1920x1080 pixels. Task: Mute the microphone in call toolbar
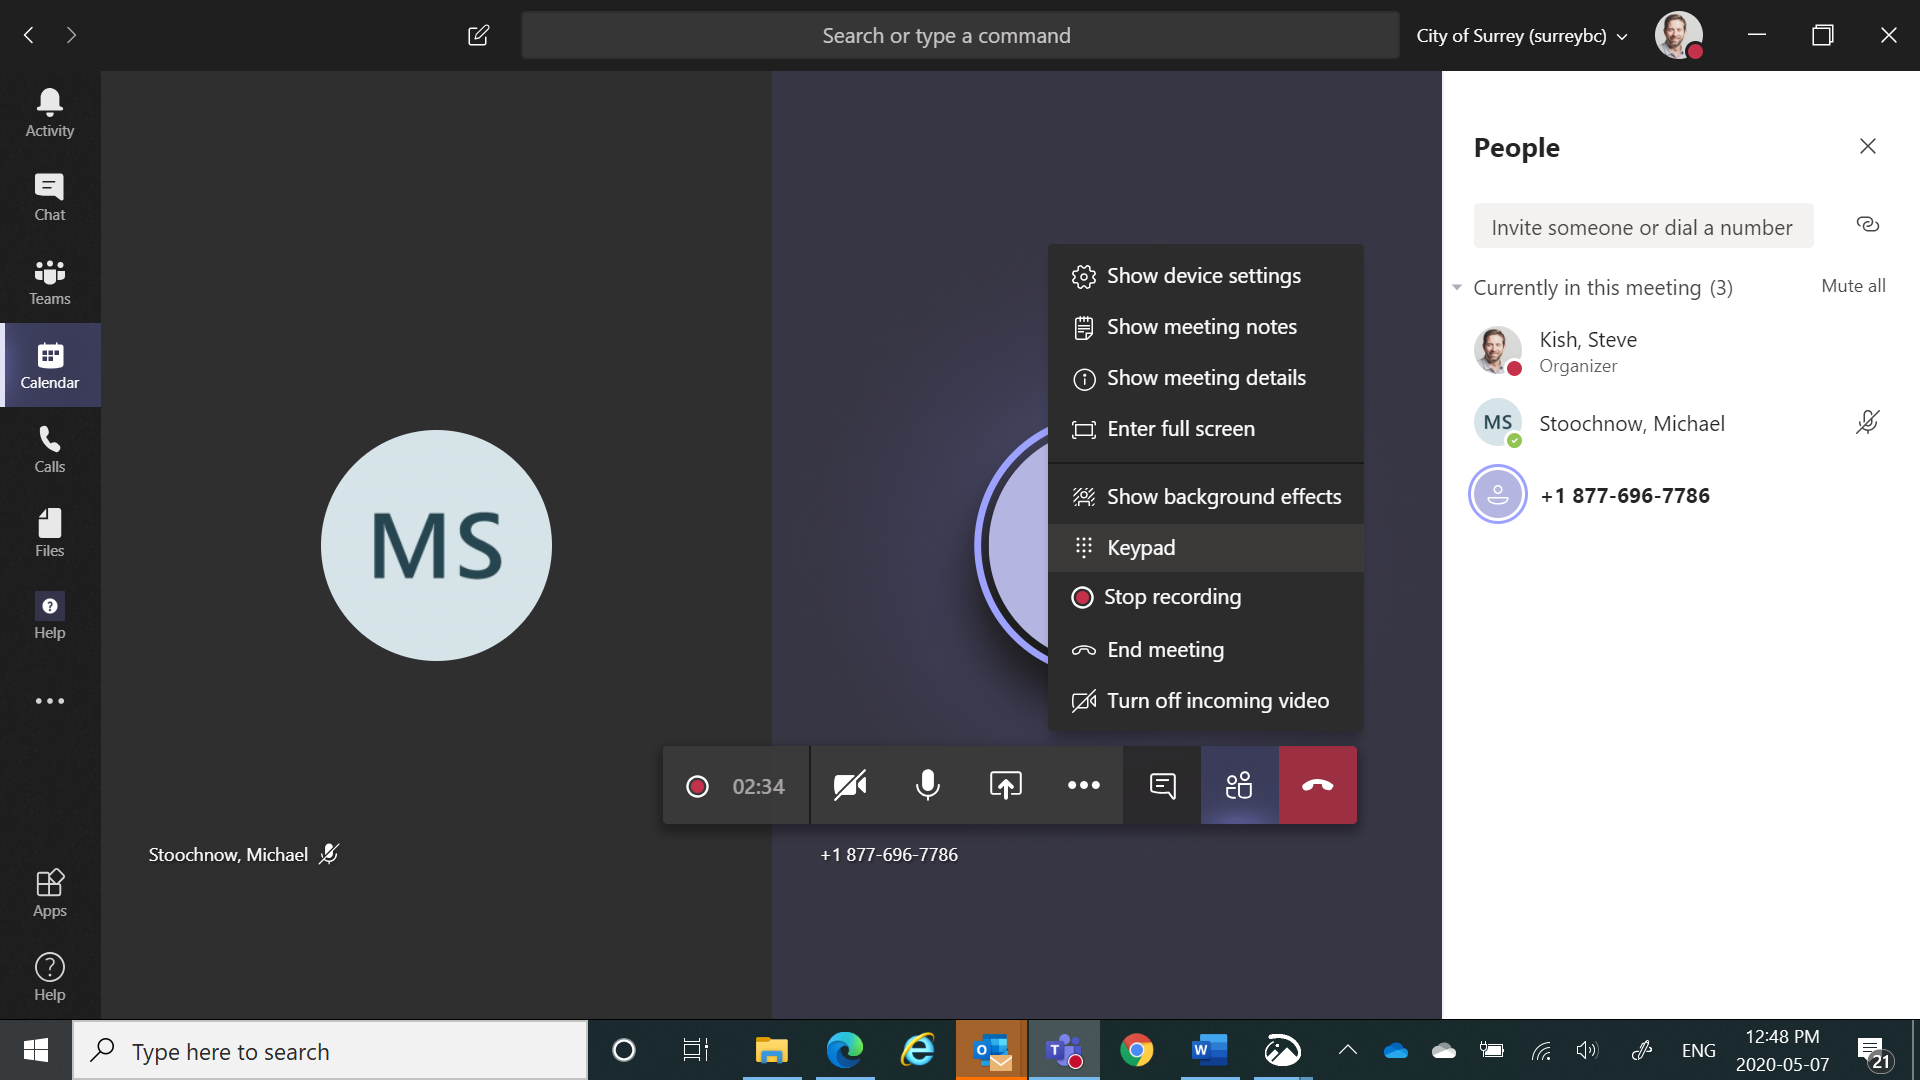(928, 785)
